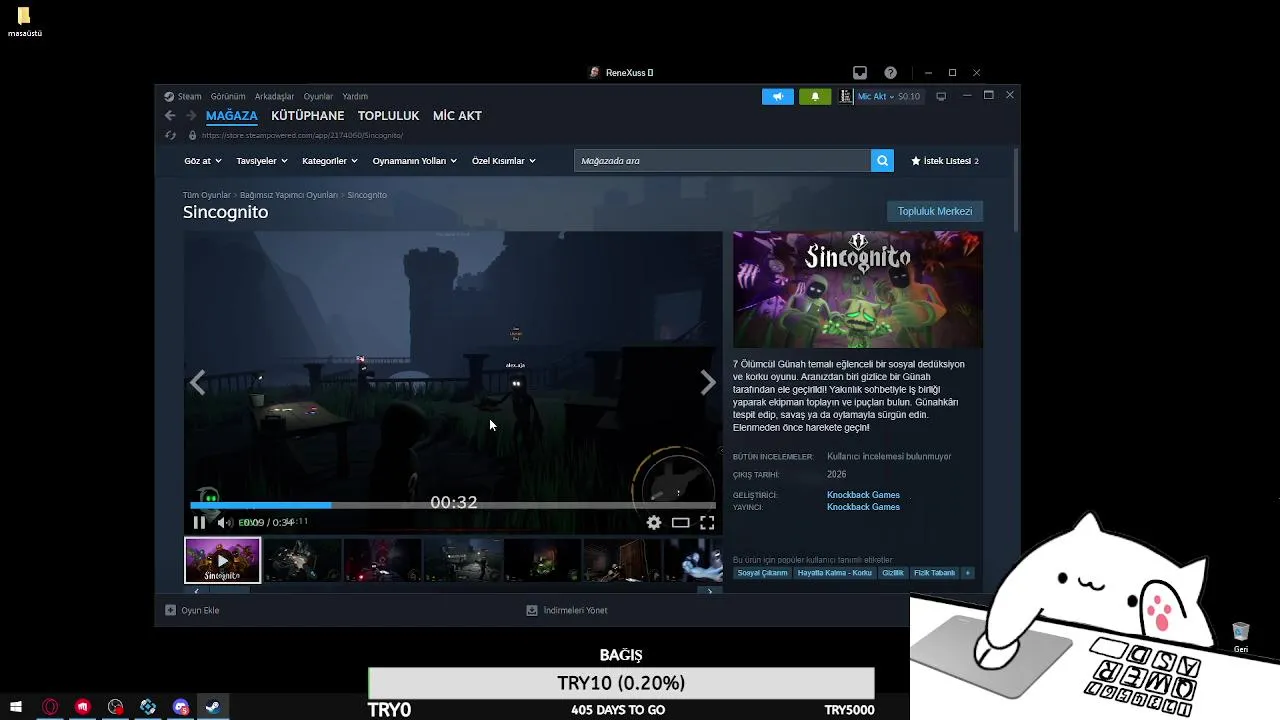Add another tag with plus button
Screen dimensions: 1280x720
(967, 573)
